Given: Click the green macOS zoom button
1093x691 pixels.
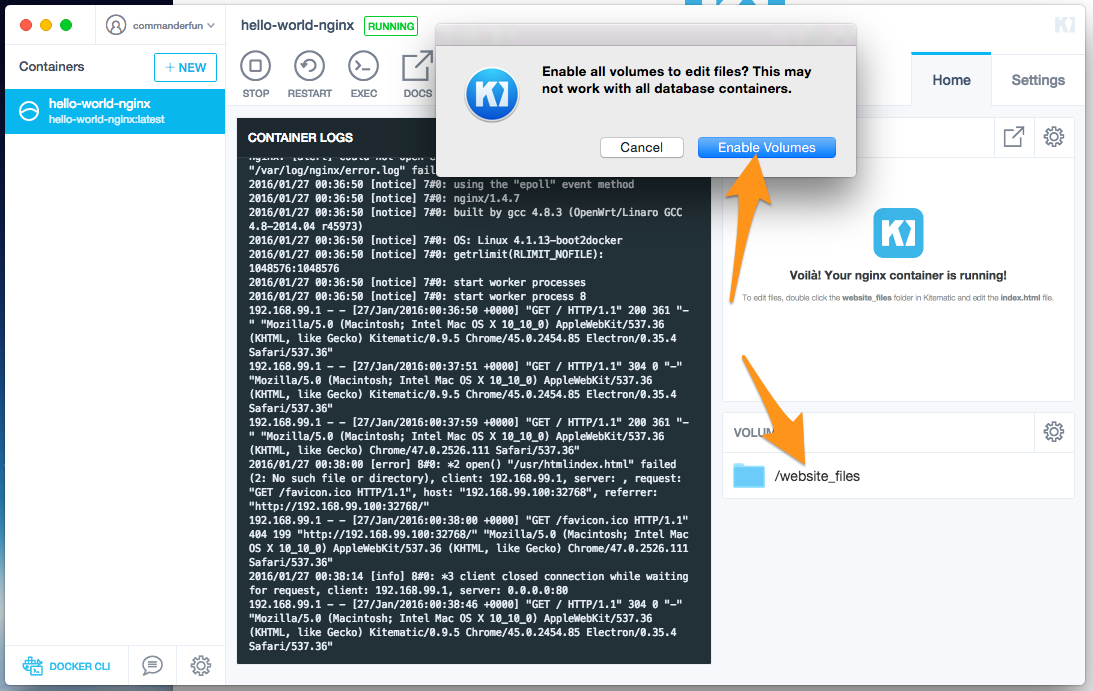Looking at the screenshot, I should click(66, 25).
